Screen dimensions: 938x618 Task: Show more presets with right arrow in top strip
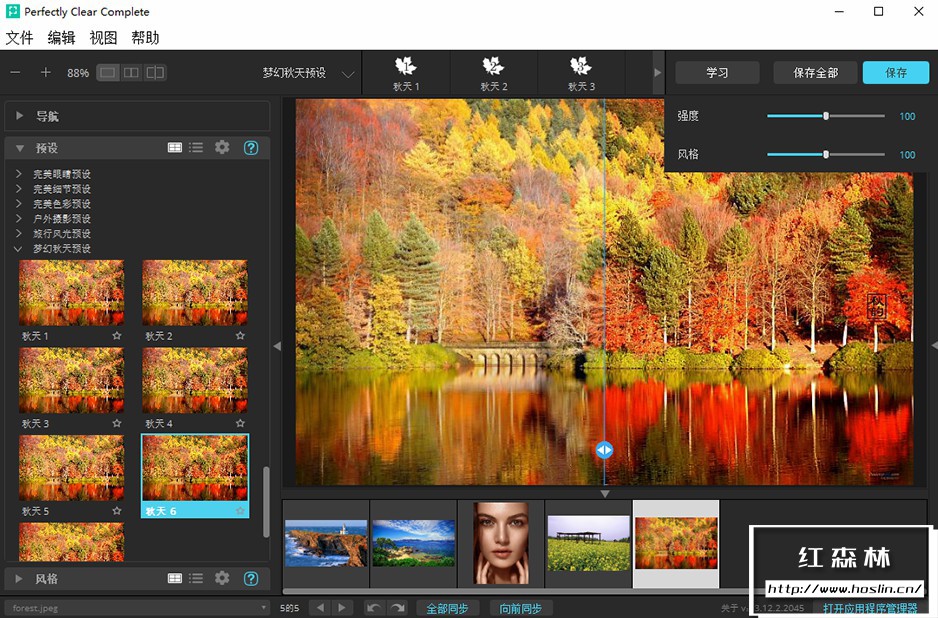(x=657, y=72)
